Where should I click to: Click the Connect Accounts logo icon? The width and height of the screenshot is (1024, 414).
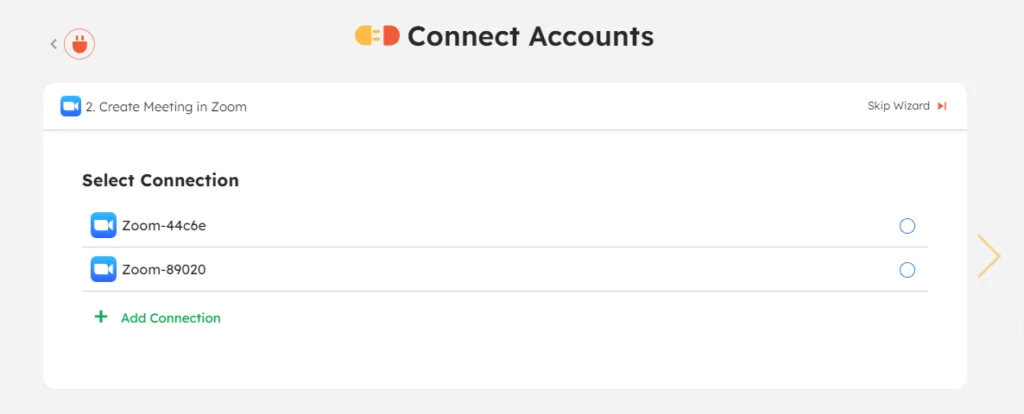pos(377,37)
